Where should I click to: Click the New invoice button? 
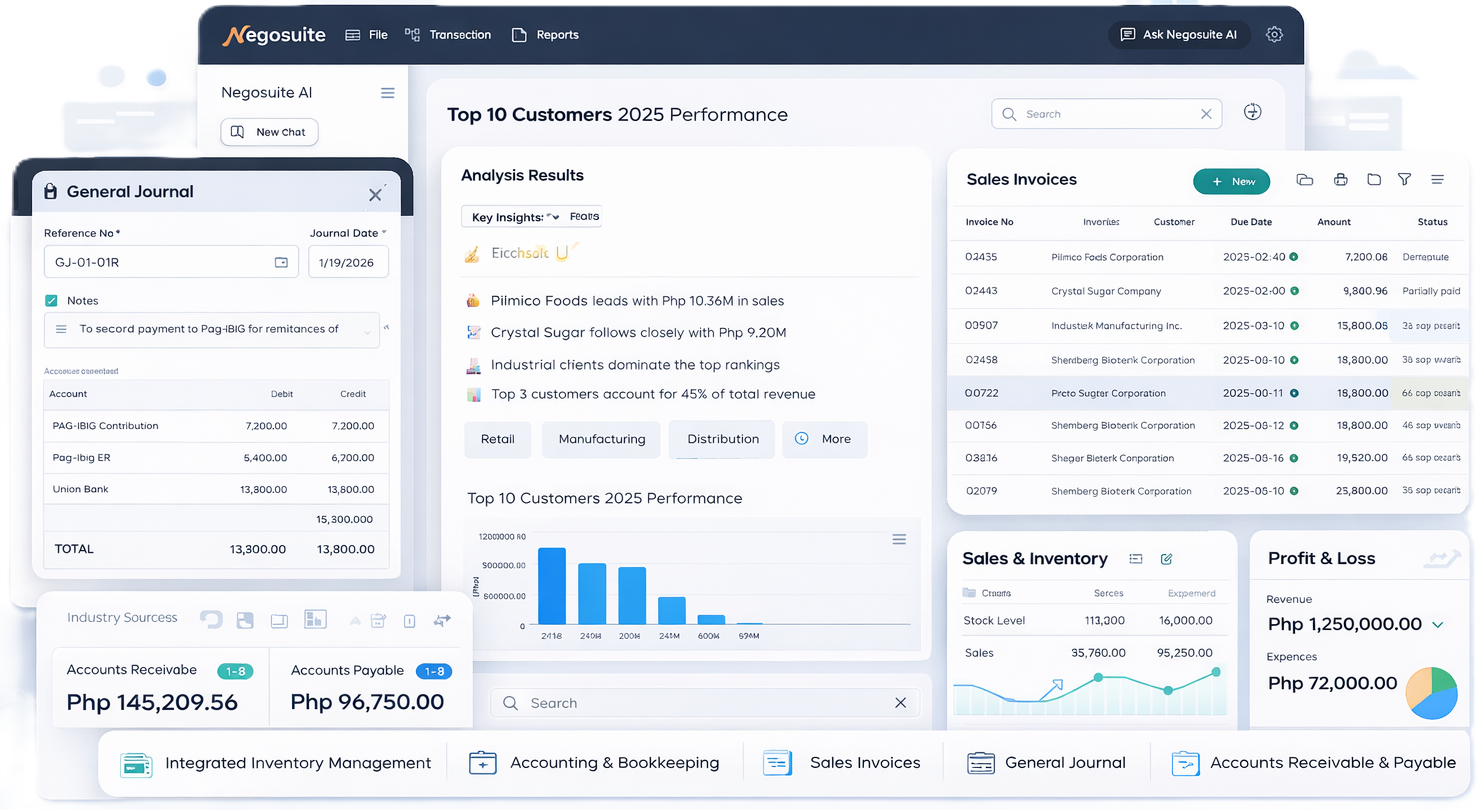(x=1231, y=181)
